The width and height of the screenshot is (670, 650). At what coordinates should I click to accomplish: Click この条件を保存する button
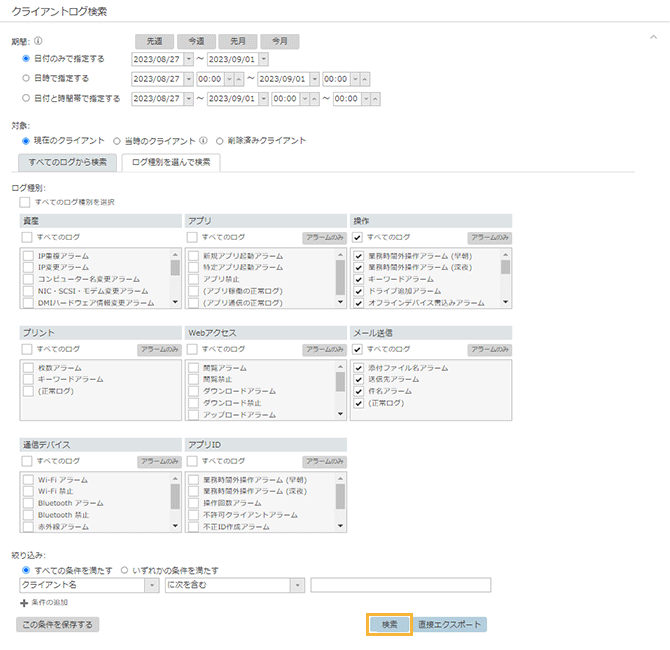click(57, 625)
